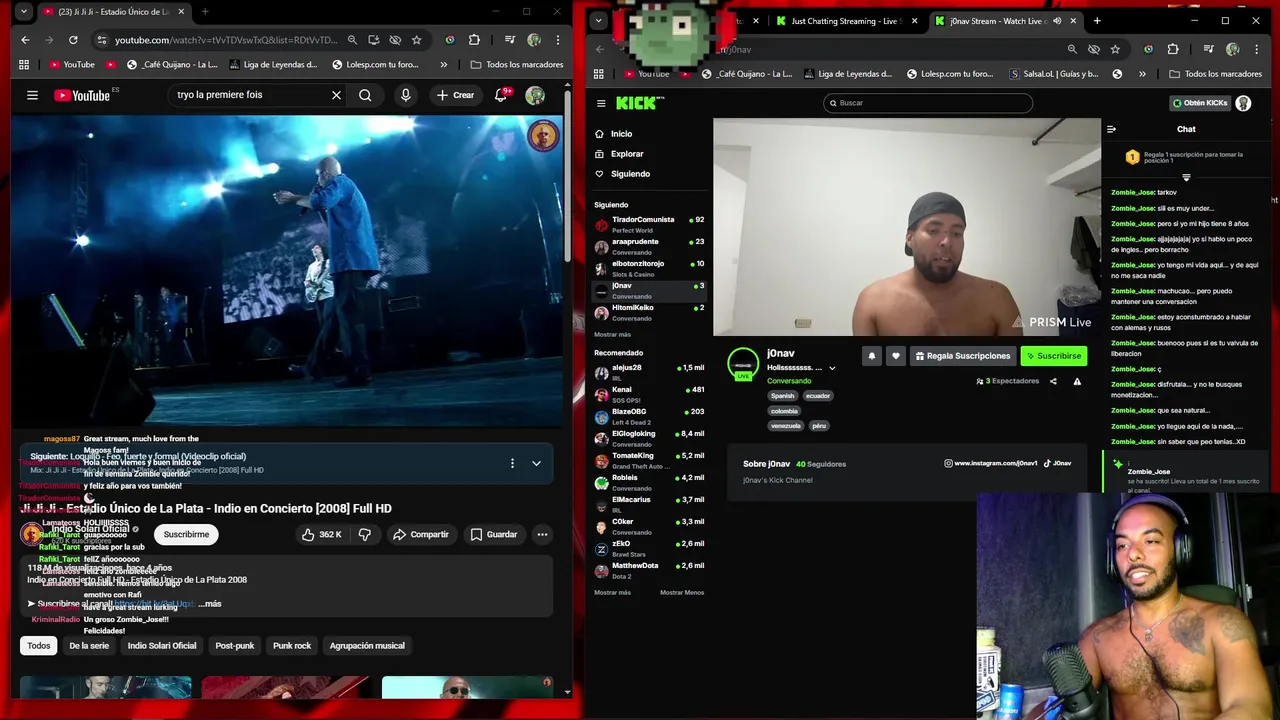1280x720 pixels.
Task: Click the Kick Buscar search field
Action: [928, 103]
